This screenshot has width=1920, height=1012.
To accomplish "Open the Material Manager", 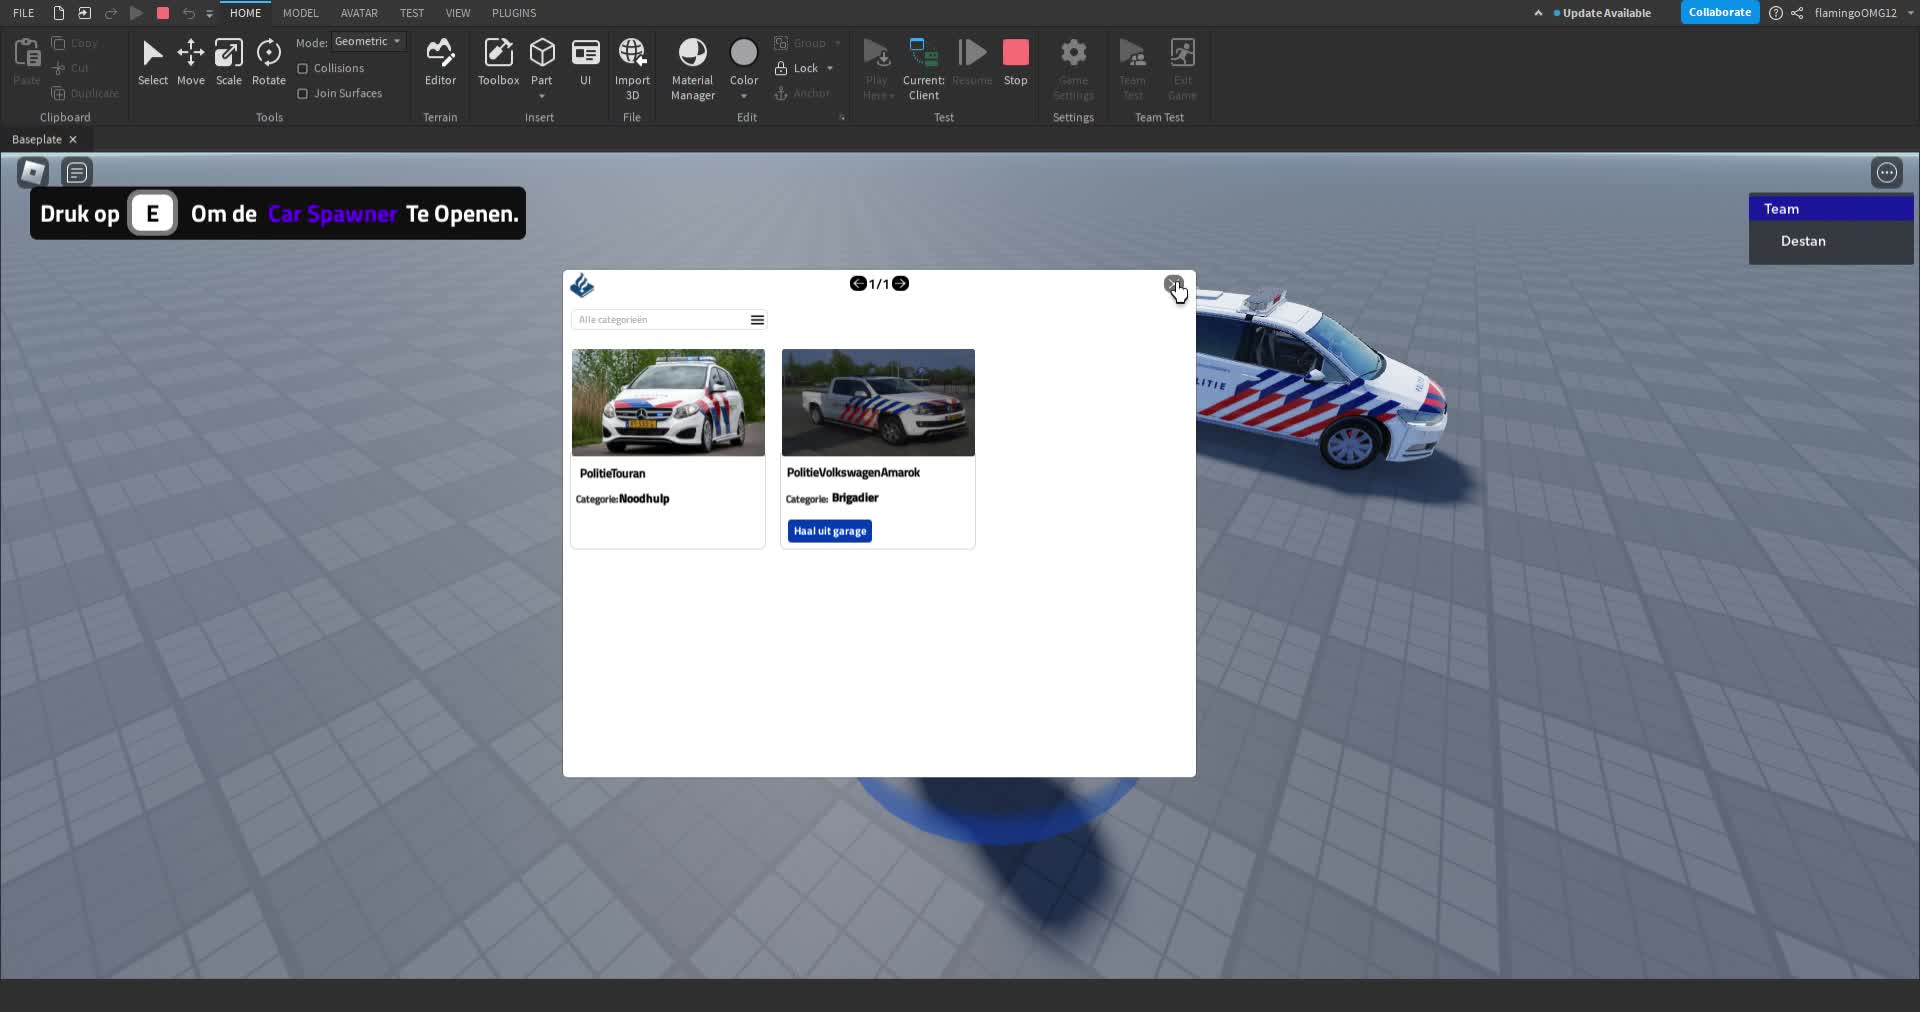I will point(692,62).
